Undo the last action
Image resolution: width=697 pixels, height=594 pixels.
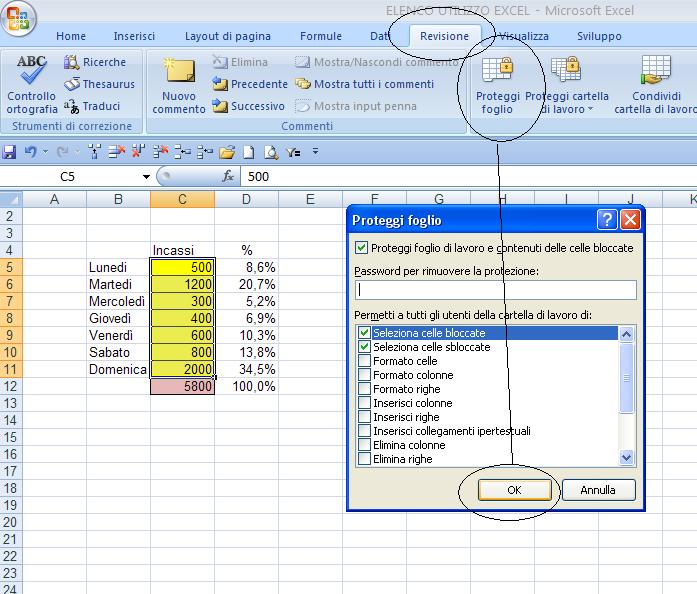point(30,152)
